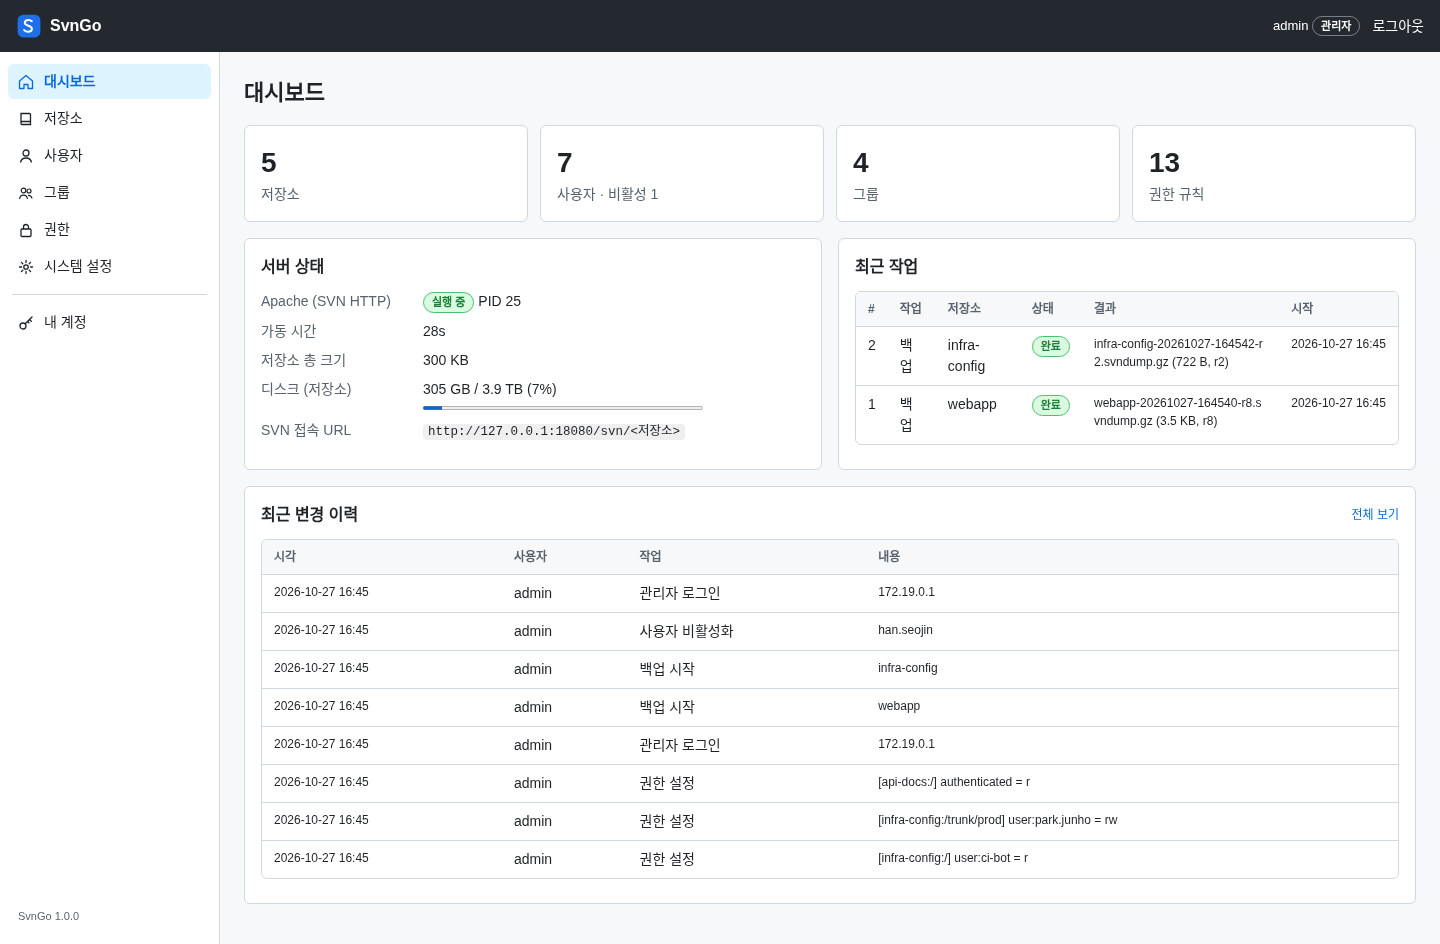The image size is (1440, 944).
Task: Click the SvnGo 1.0.0 version text
Action: pyautogui.click(x=48, y=916)
